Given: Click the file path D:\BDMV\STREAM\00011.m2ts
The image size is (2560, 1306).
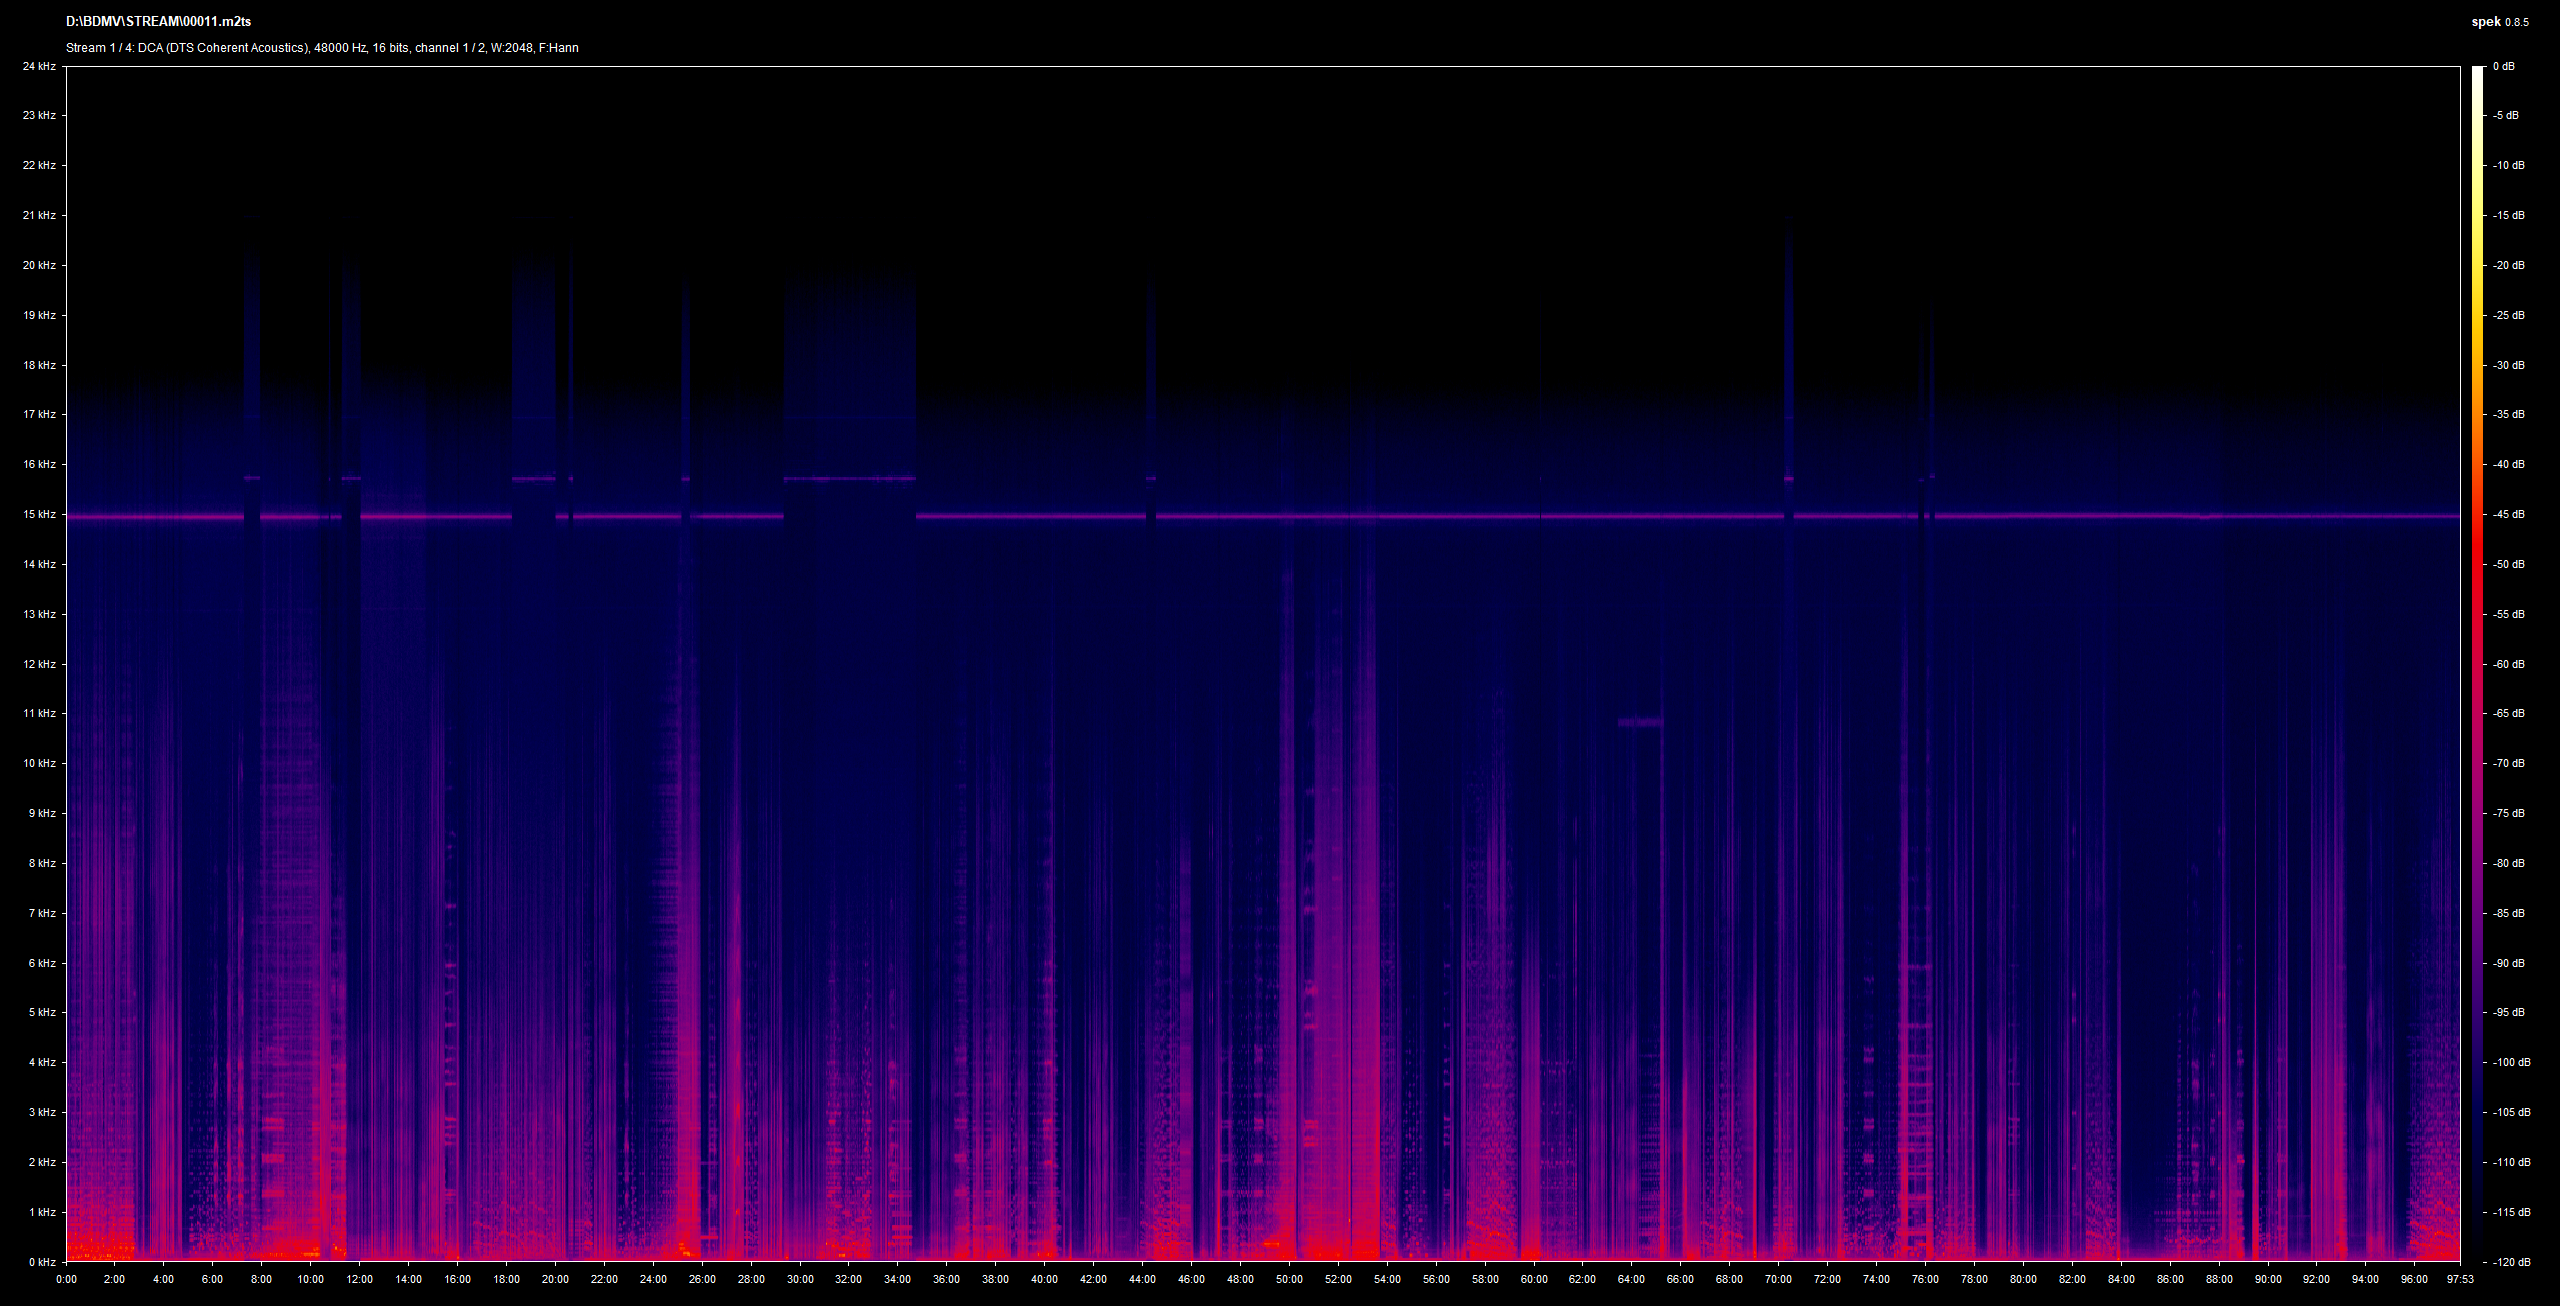Looking at the screenshot, I should point(158,22).
